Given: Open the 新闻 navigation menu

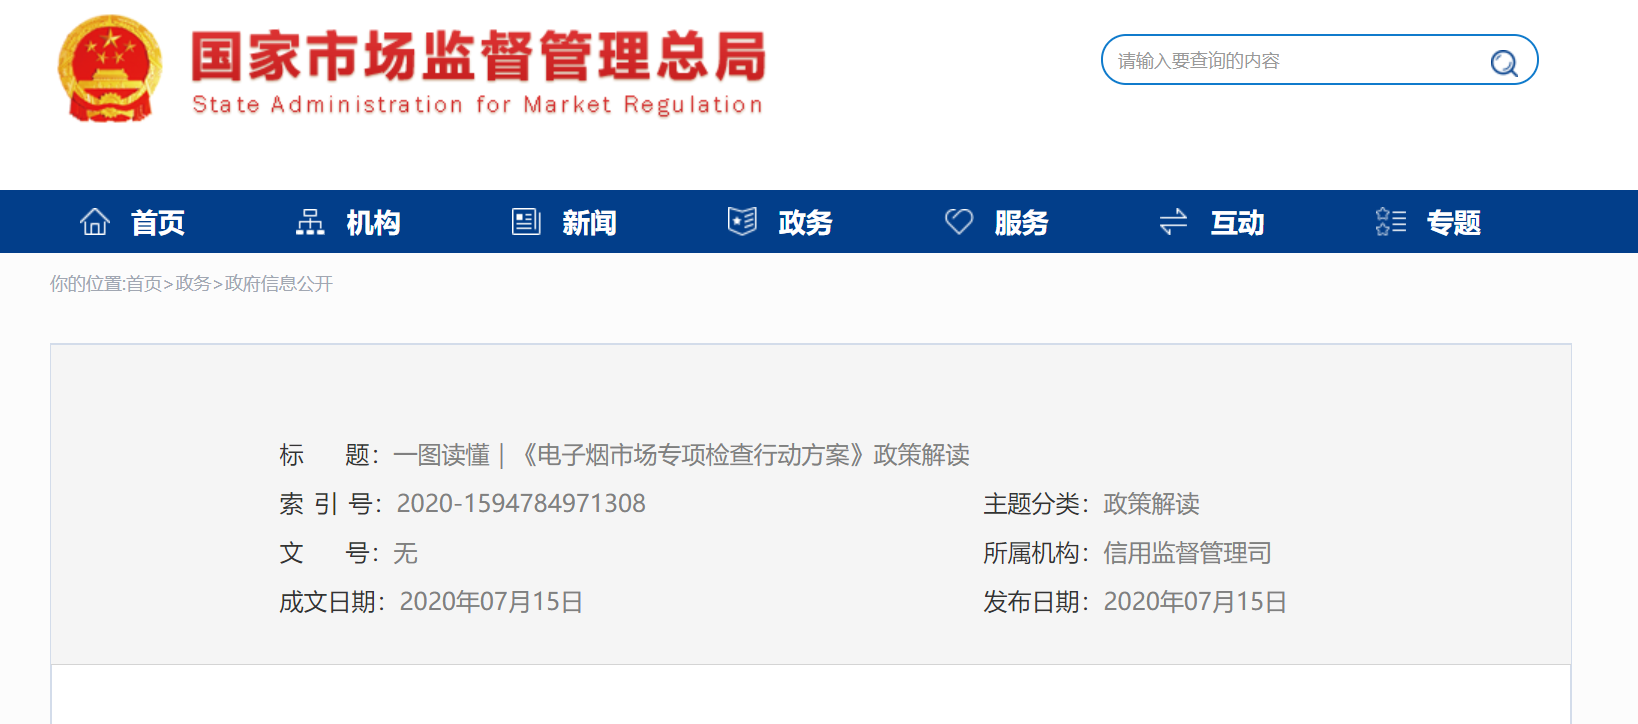Looking at the screenshot, I should (x=590, y=222).
